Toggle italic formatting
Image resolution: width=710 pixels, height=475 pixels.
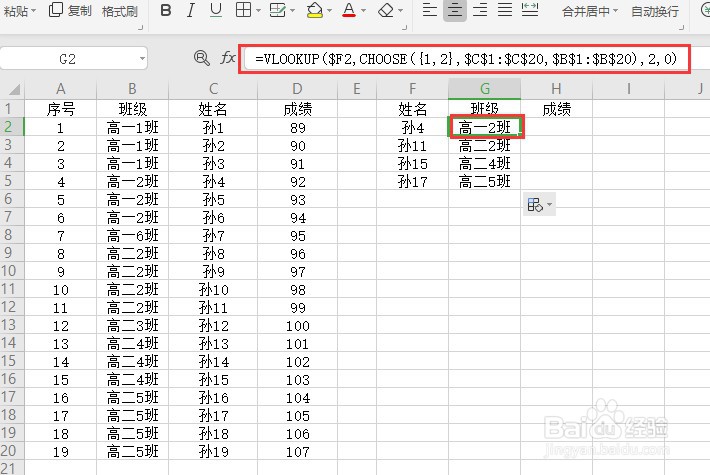click(x=191, y=10)
